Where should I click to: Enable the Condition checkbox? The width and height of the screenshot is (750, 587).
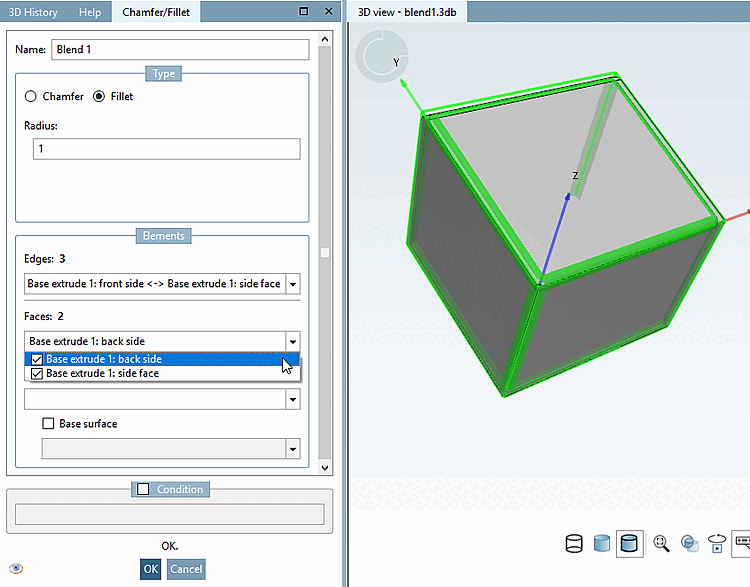click(x=143, y=489)
